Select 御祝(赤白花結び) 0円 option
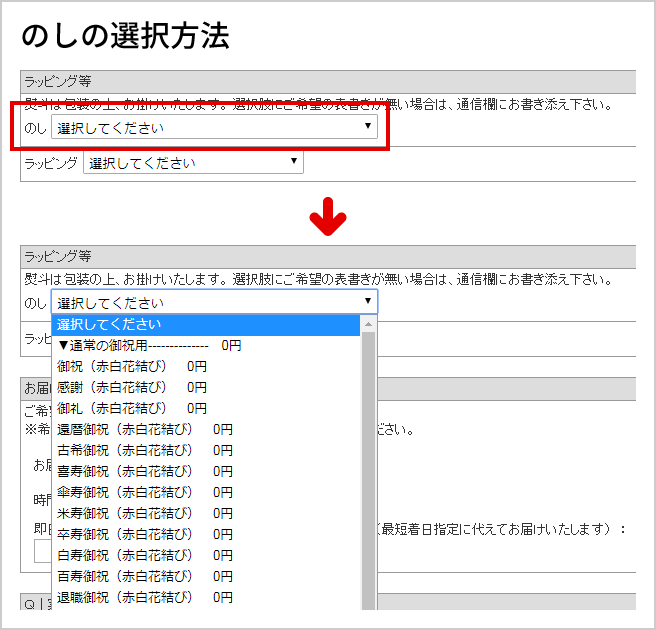The height and width of the screenshot is (630, 656). [x=205, y=366]
